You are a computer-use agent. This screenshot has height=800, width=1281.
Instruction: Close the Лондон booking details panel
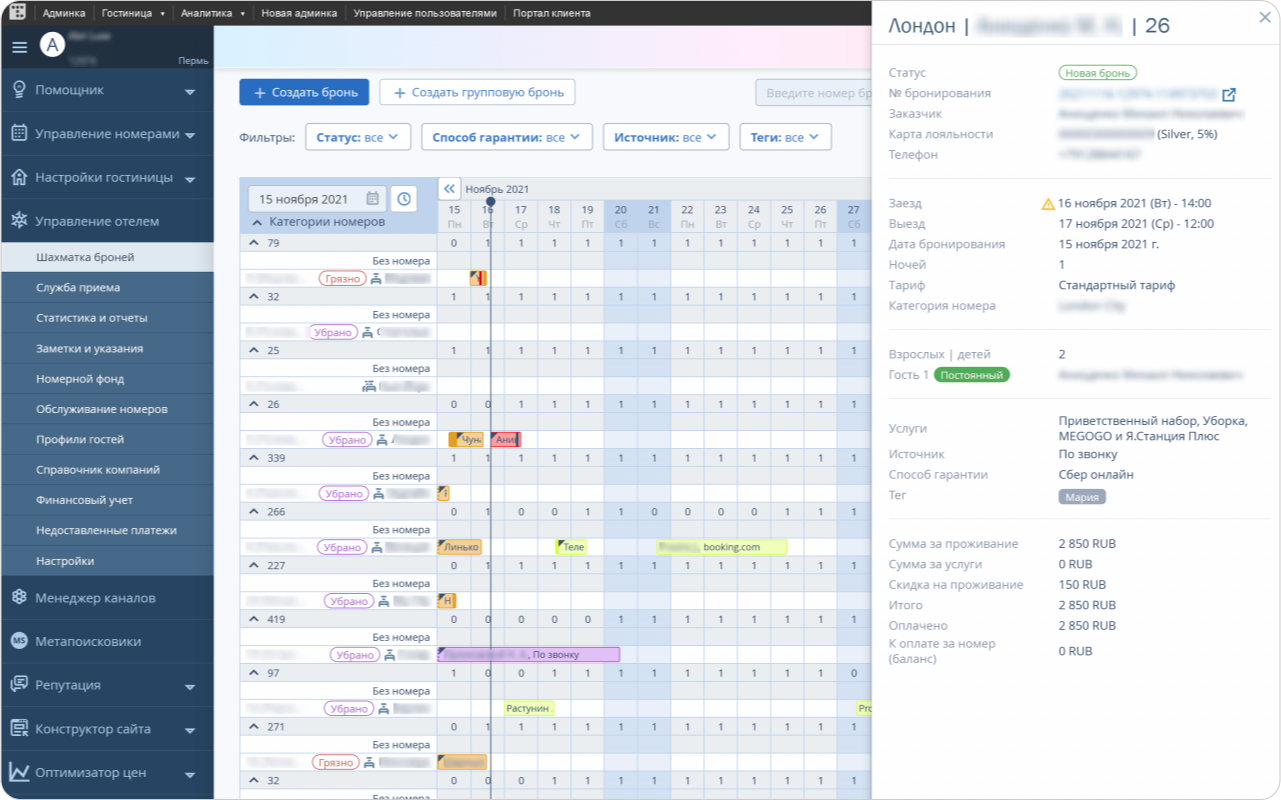click(x=1264, y=17)
